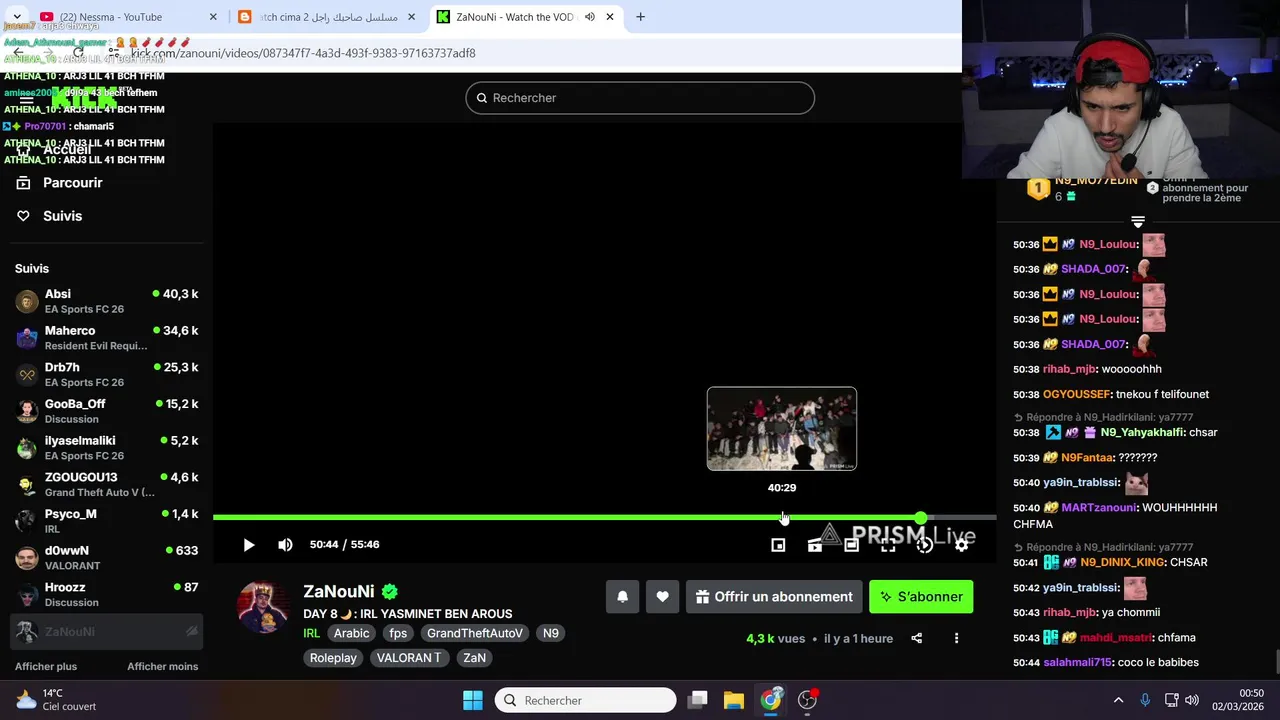Viewport: 1280px width, 720px height.
Task: Enable the mini player icon
Action: point(778,545)
